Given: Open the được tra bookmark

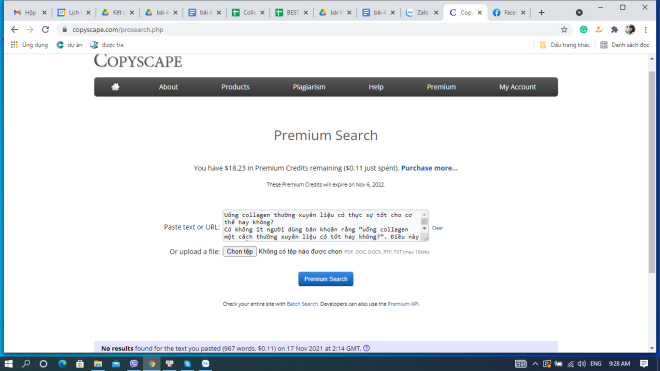Looking at the screenshot, I should point(107,45).
